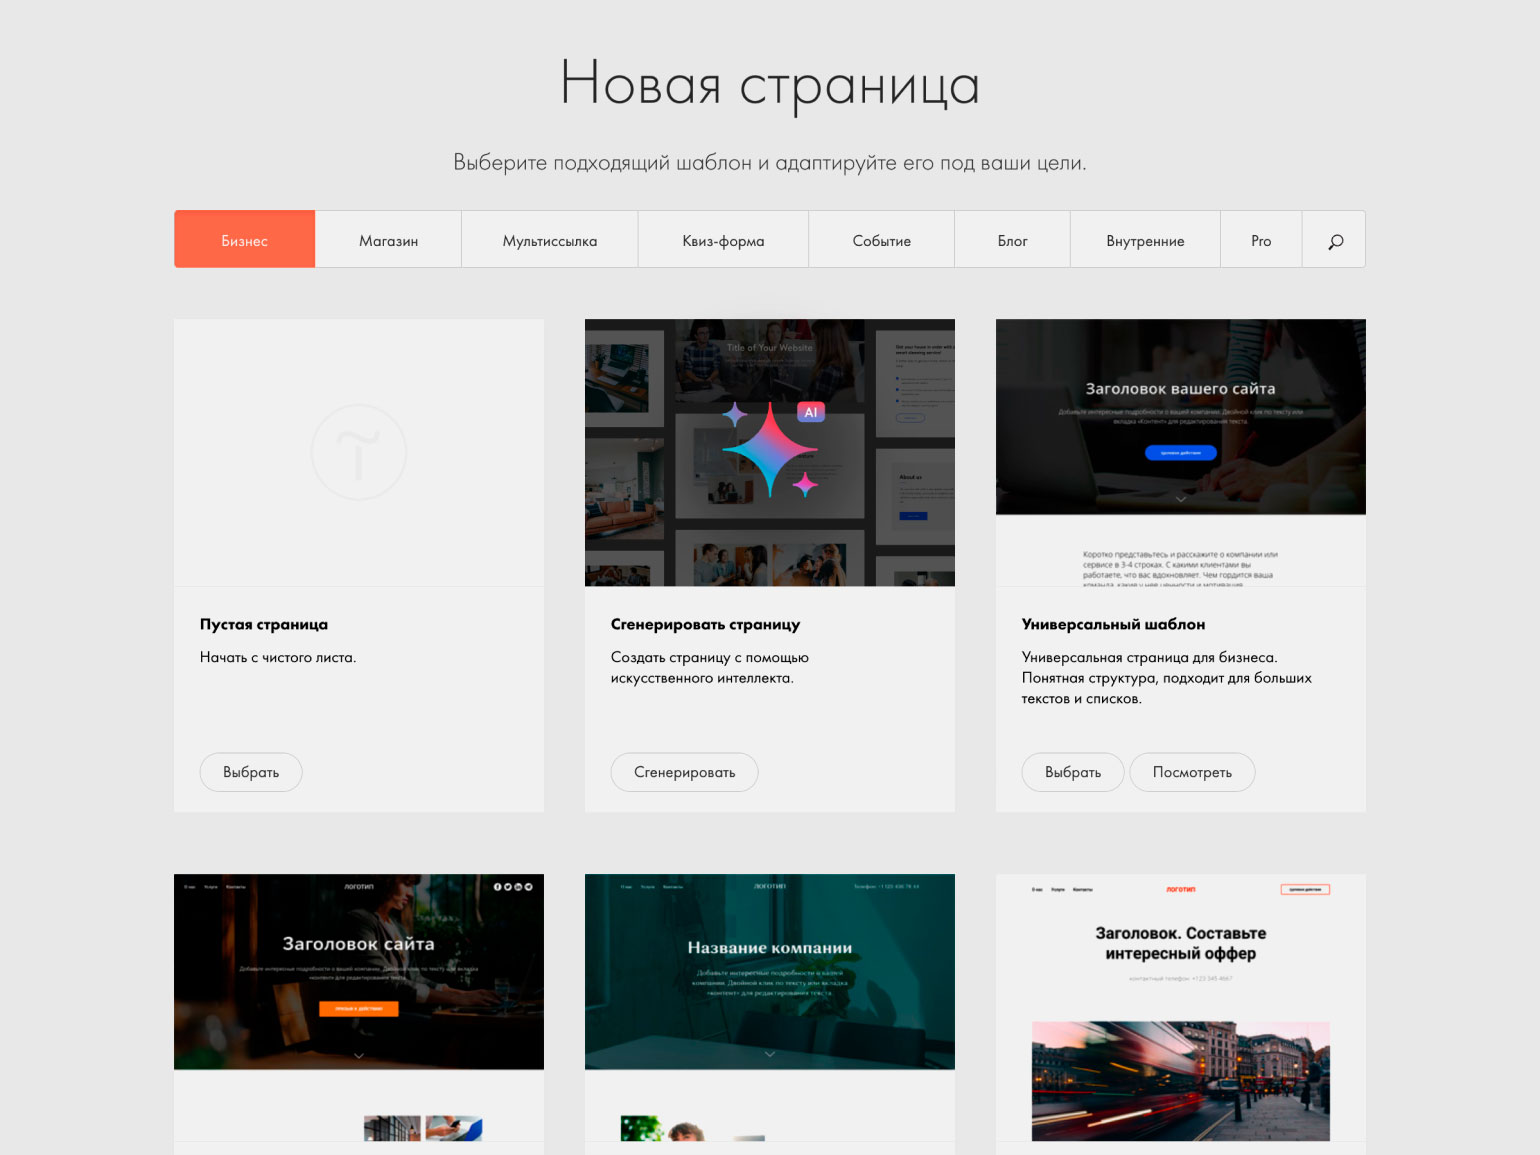
Task: Show the Событие templates
Action: [x=881, y=241]
